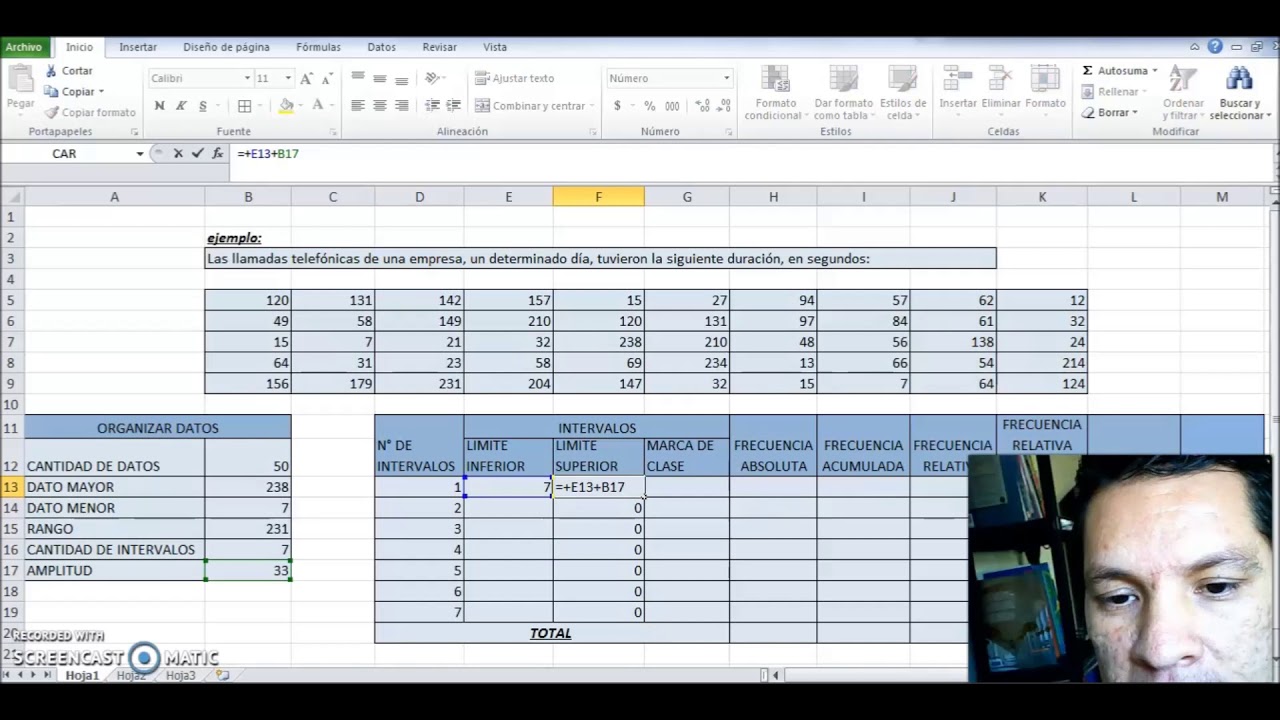Decrease font size with the small A icon

coord(329,78)
